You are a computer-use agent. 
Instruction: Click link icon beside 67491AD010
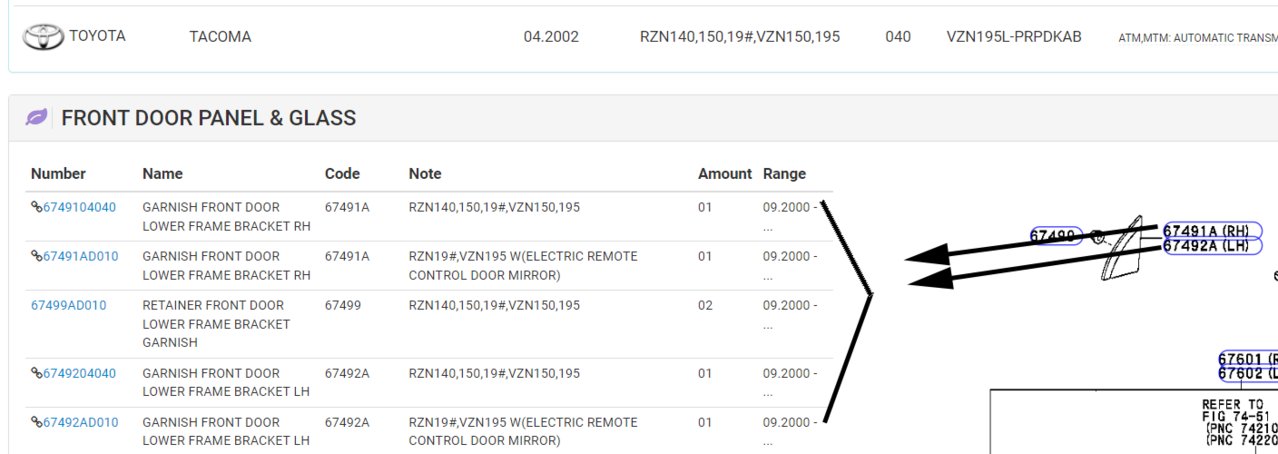(x=36, y=256)
